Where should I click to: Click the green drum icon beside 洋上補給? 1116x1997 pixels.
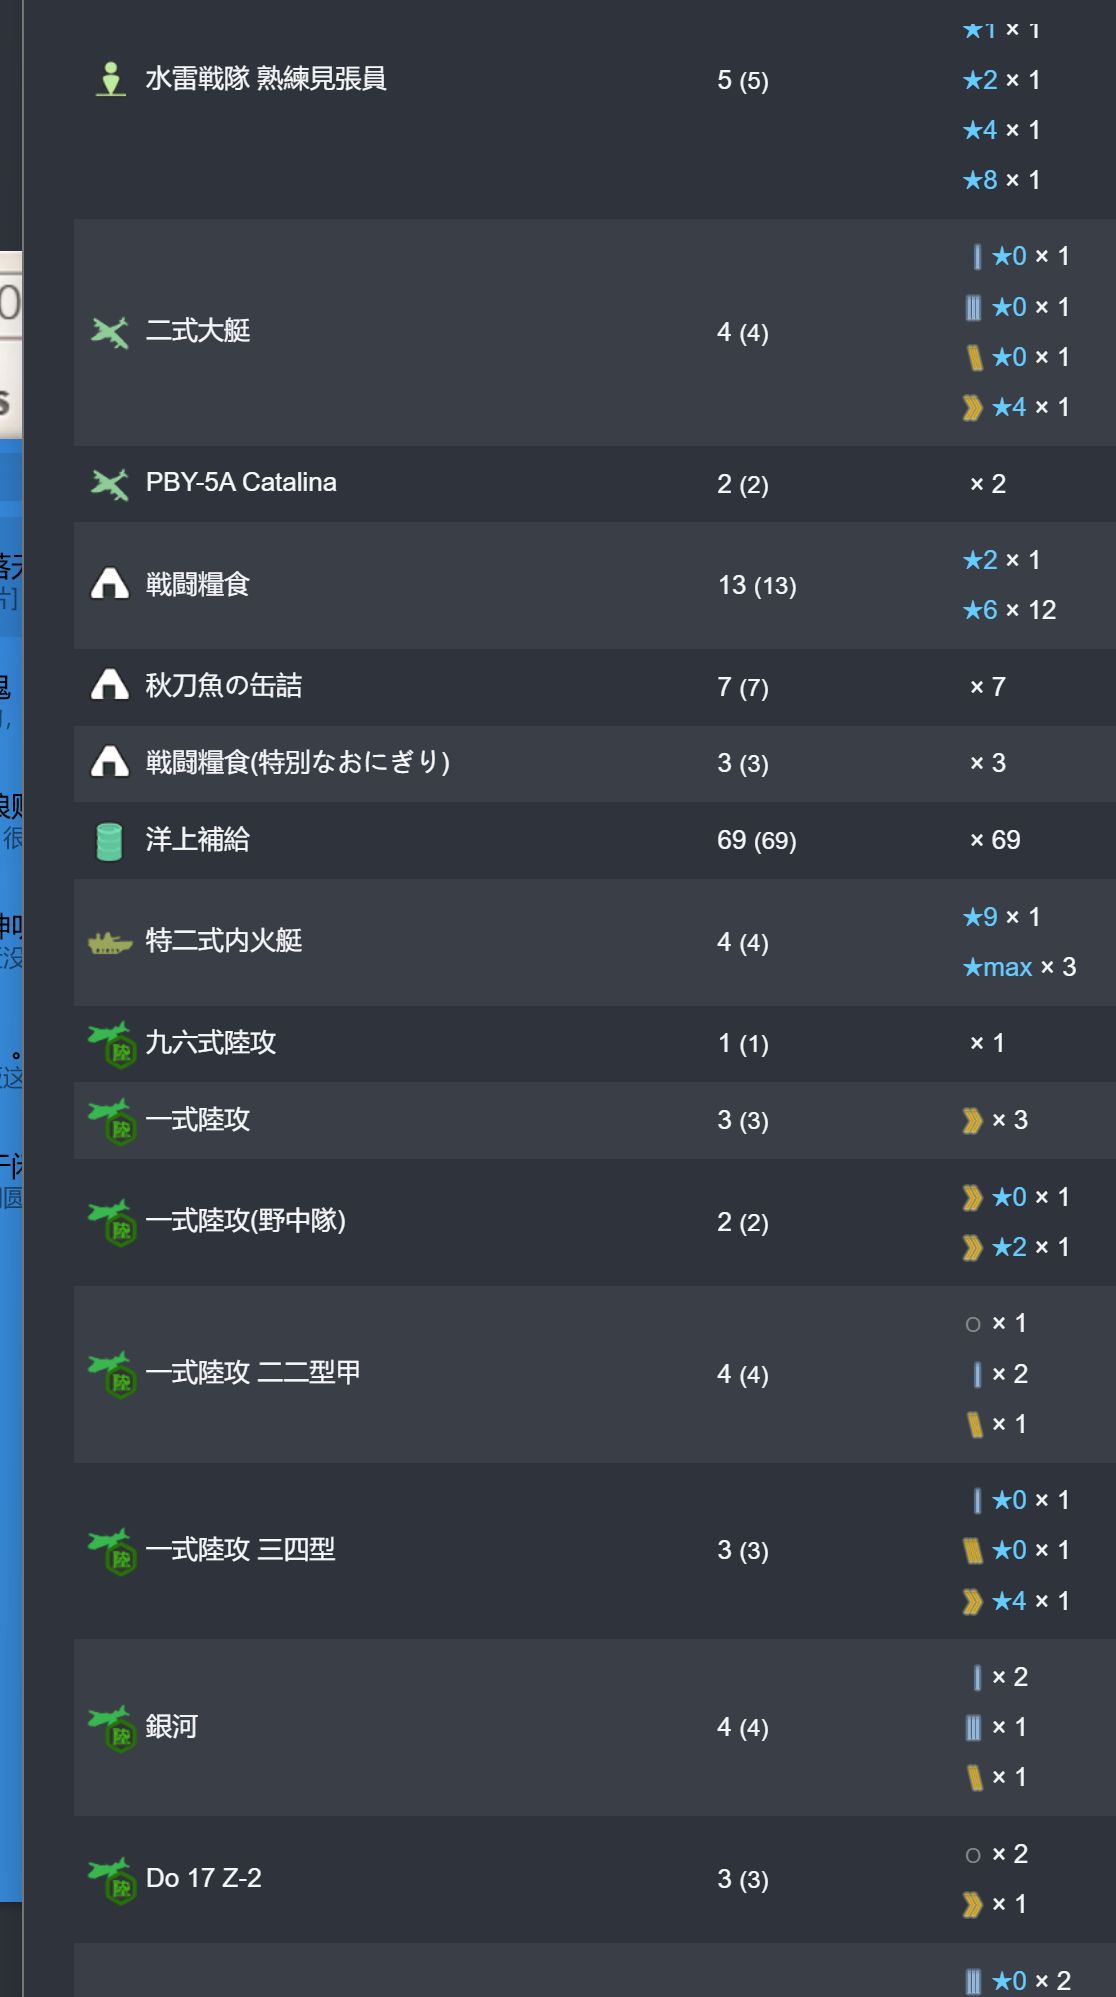[x=109, y=841]
